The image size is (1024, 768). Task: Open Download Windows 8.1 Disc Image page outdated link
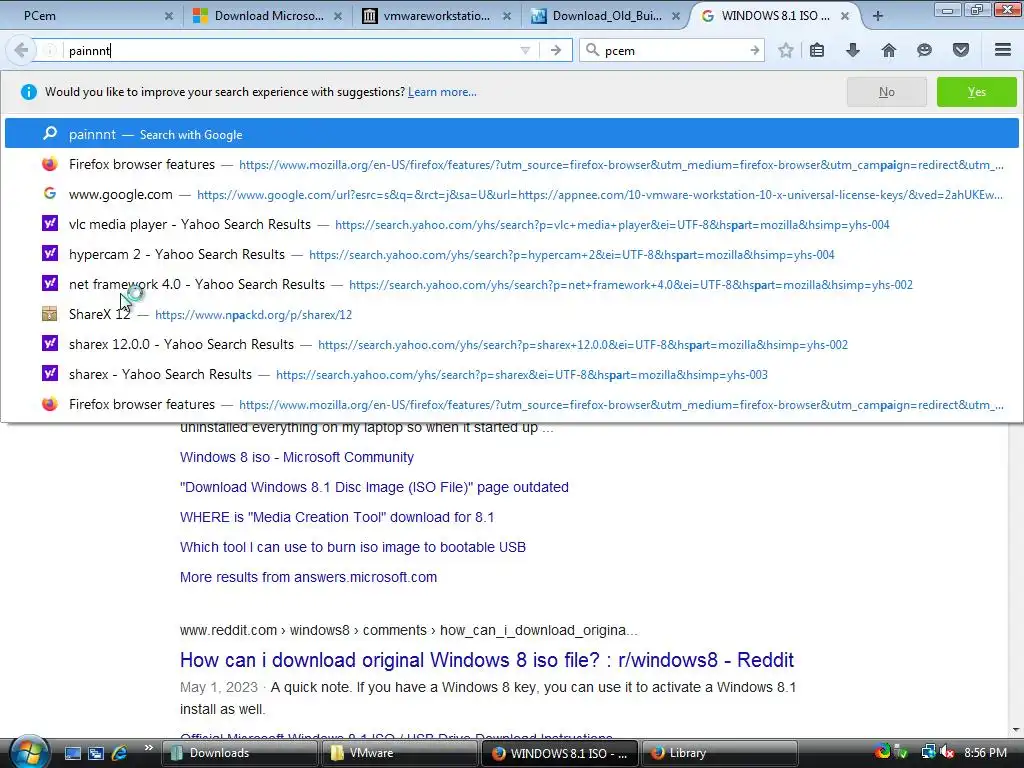pyautogui.click(x=374, y=487)
